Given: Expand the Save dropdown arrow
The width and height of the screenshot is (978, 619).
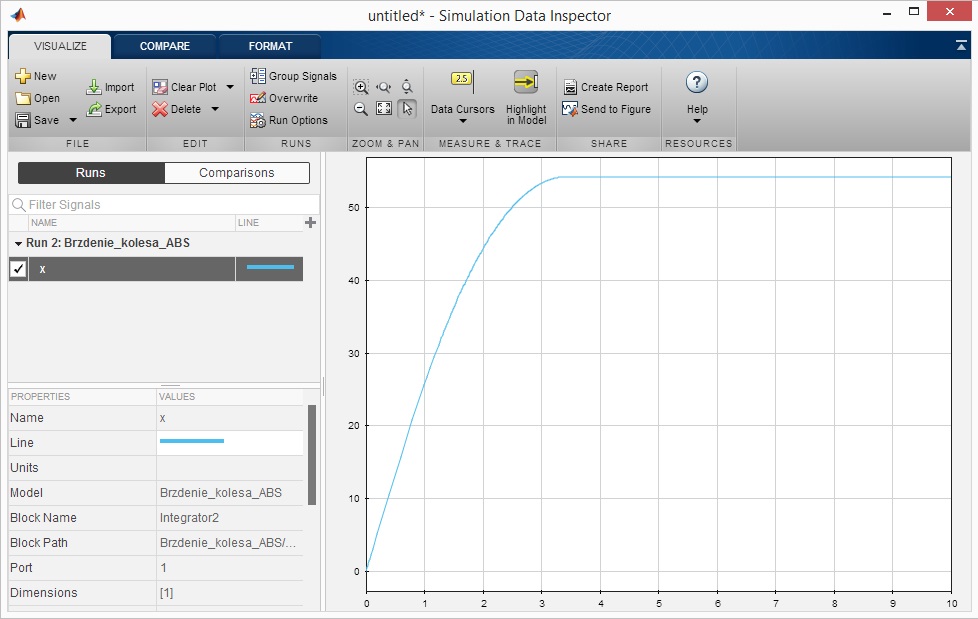Looking at the screenshot, I should 73,120.
